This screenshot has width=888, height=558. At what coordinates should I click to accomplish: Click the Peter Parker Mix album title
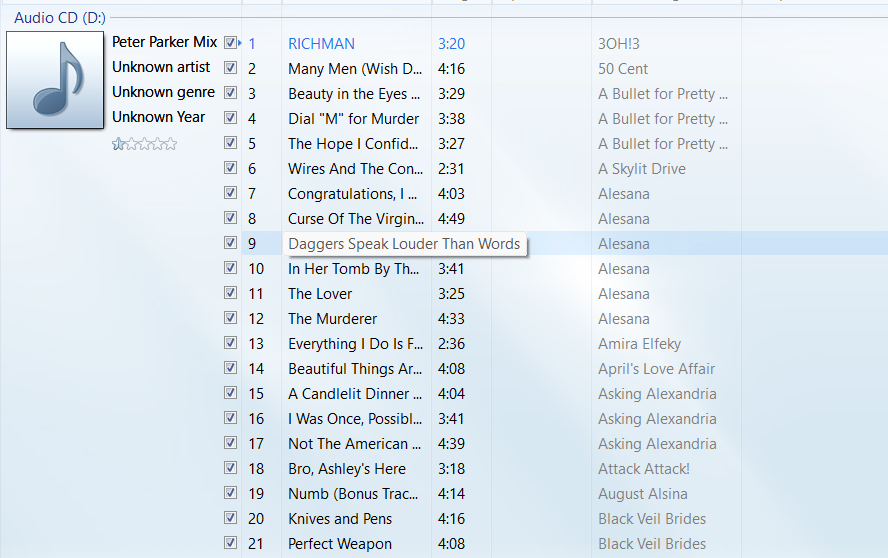click(x=164, y=42)
